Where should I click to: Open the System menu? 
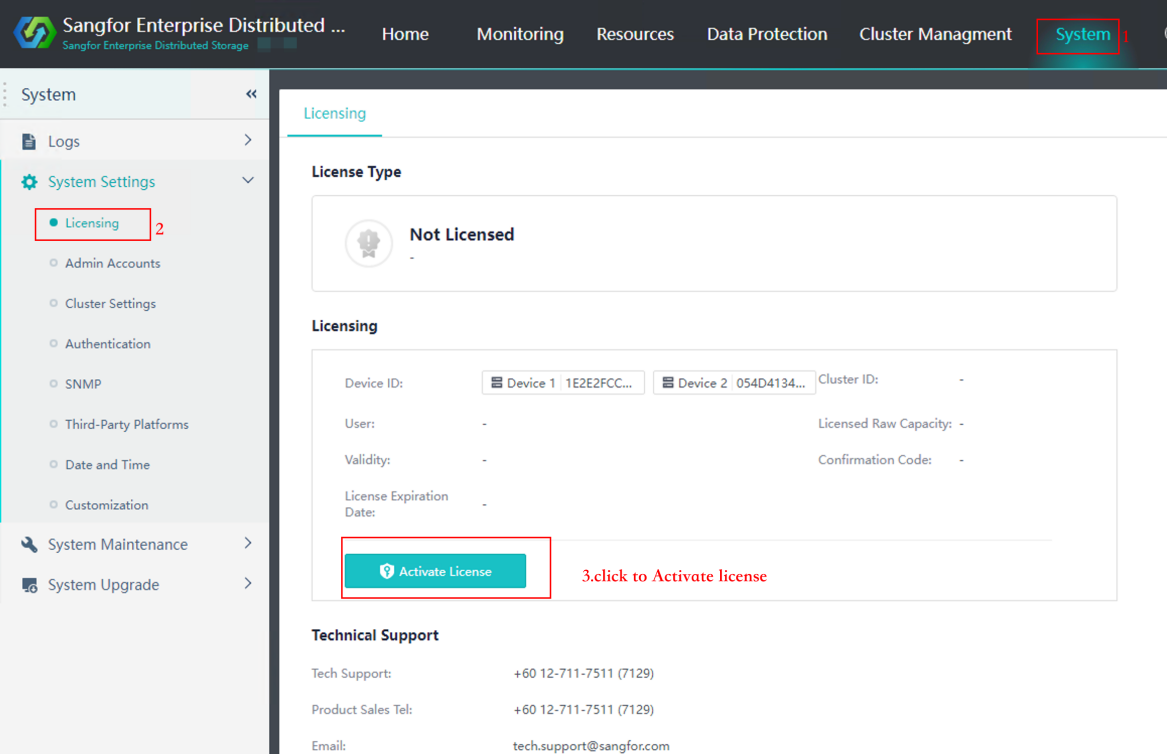click(x=1082, y=34)
